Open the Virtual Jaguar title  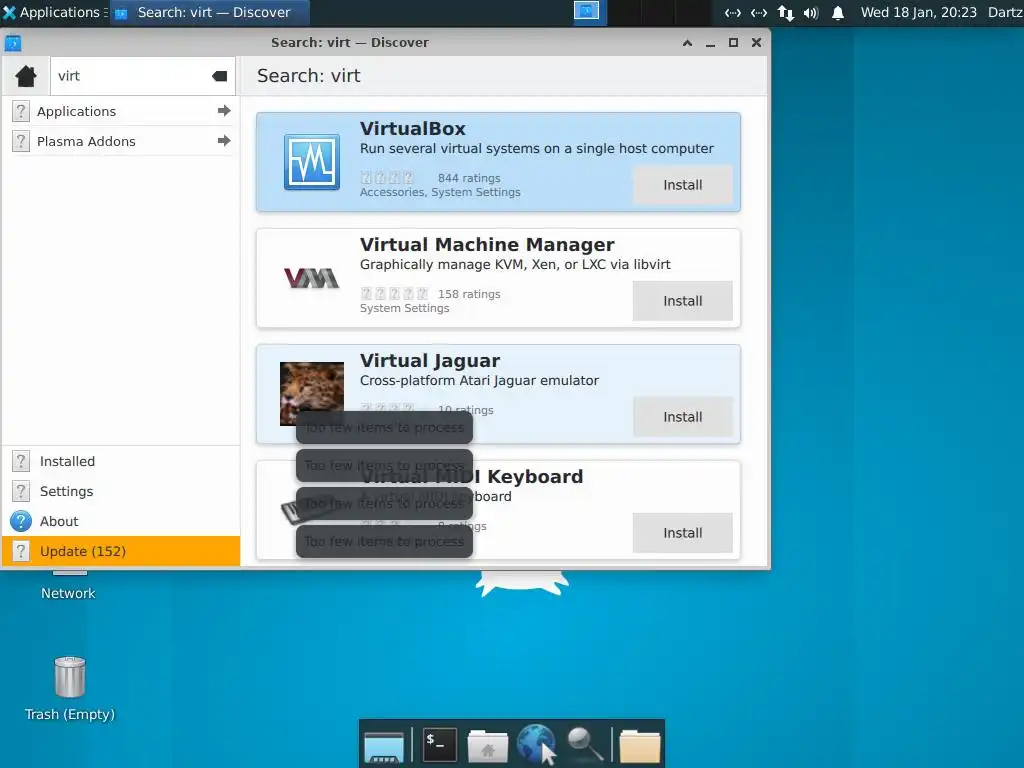pyautogui.click(x=430, y=360)
